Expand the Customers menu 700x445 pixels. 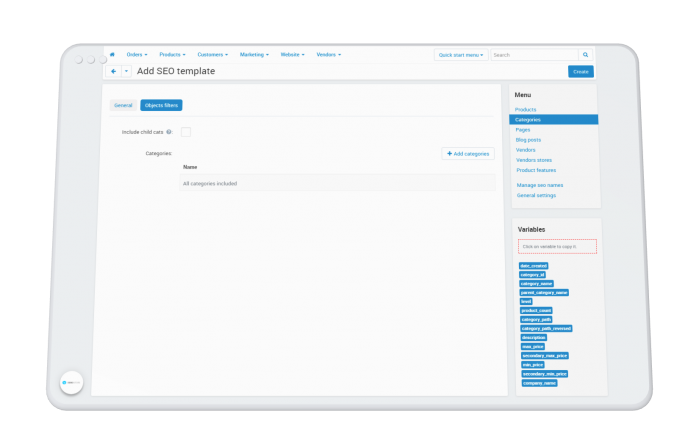[212, 54]
